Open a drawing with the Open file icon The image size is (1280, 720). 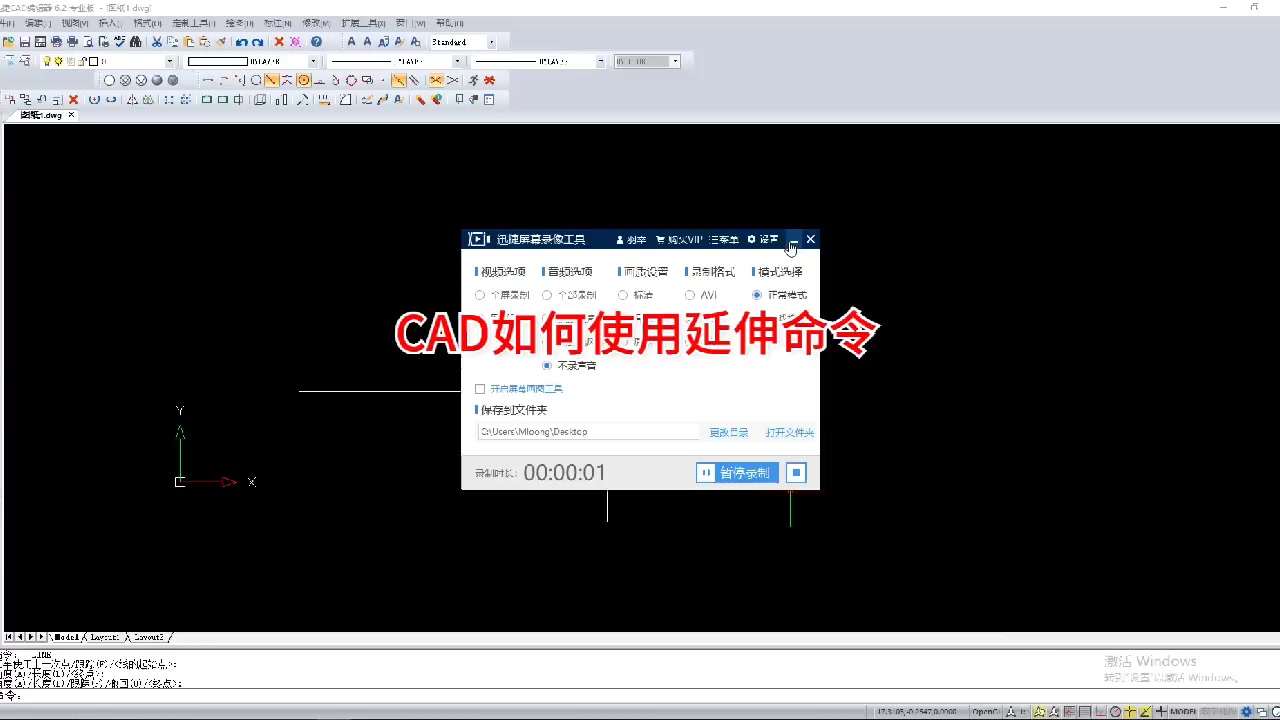point(8,41)
